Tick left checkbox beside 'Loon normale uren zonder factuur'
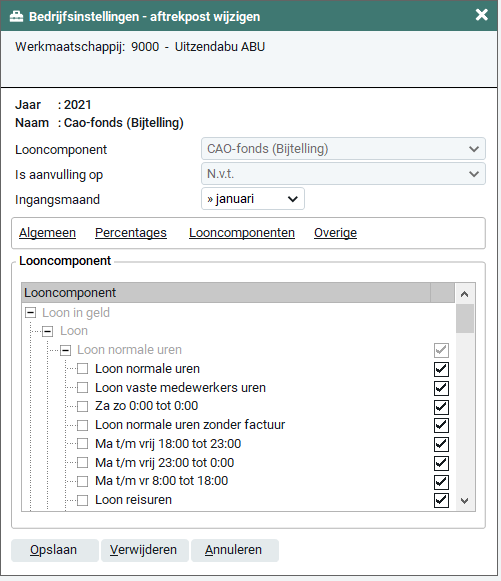Screen dimensions: 501x581 tap(83, 425)
